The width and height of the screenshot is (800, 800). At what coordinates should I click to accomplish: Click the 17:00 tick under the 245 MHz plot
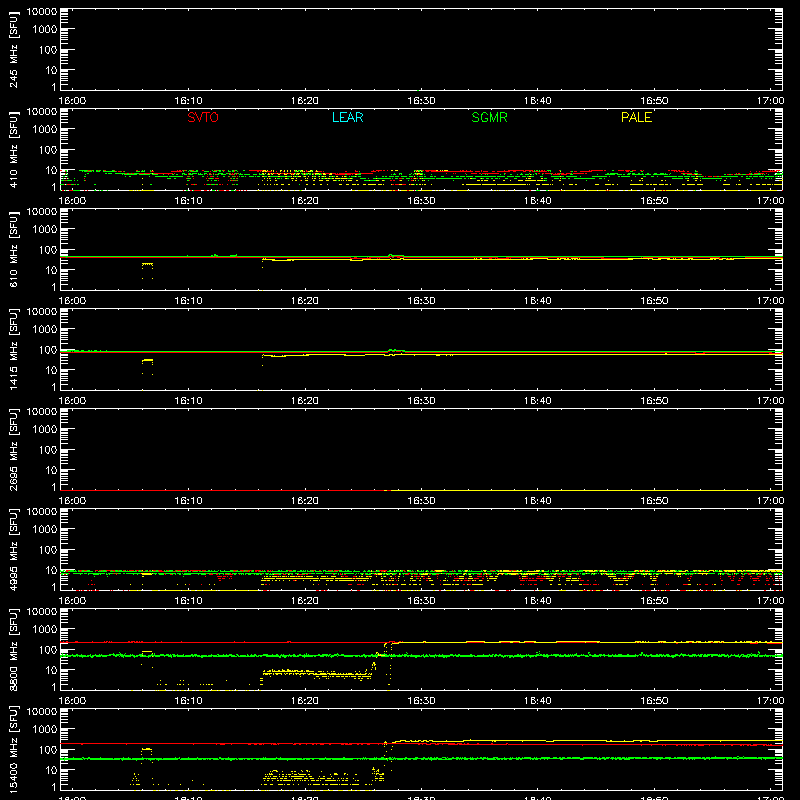770,101
